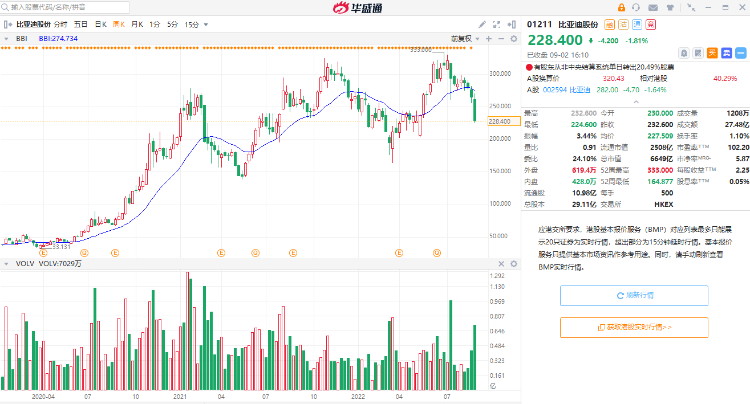The width and height of the screenshot is (750, 404).
Task: Switch to 日K daily candlestick
Action: click(x=100, y=24)
